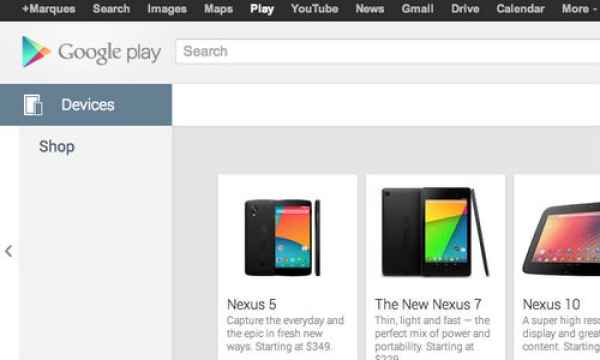The image size is (600, 360).
Task: Click the Google Play logo
Action: pos(91,52)
